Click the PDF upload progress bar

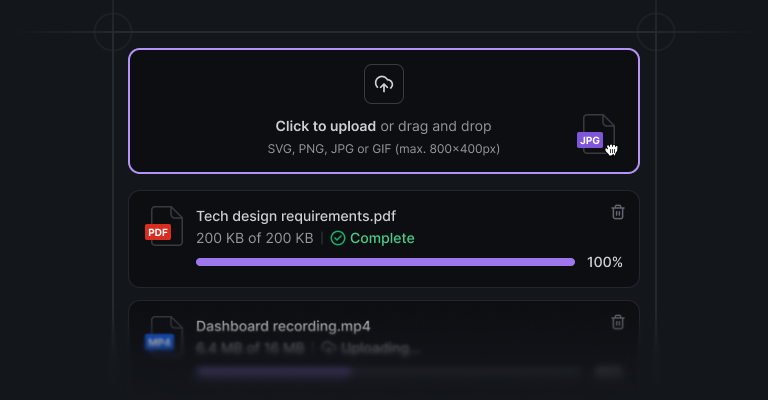point(385,262)
